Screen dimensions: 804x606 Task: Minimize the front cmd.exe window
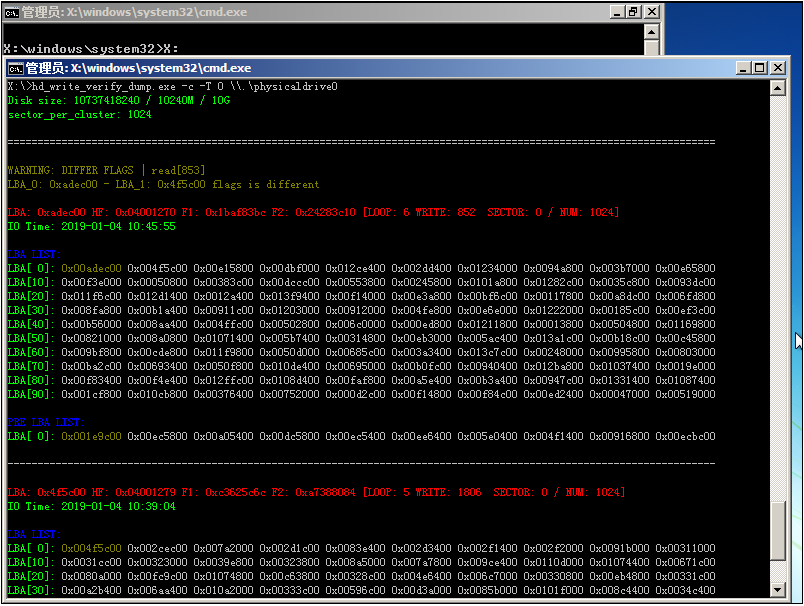pyautogui.click(x=743, y=68)
